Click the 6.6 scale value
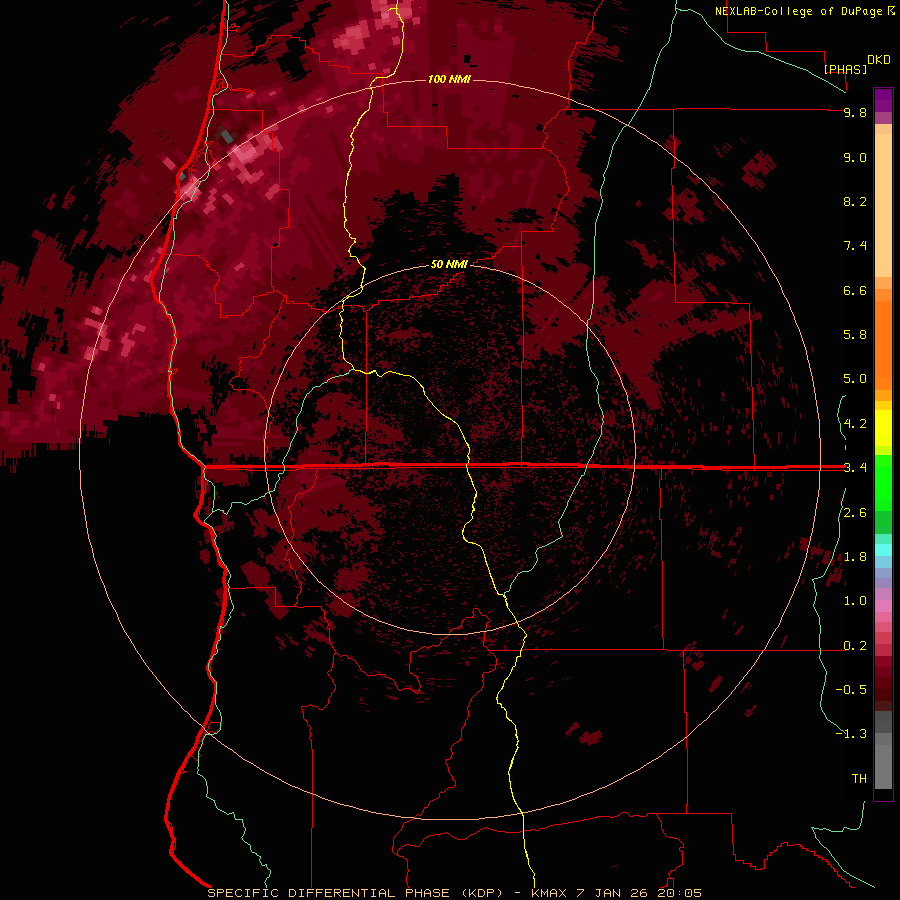Viewport: 900px width, 900px height. coord(855,290)
